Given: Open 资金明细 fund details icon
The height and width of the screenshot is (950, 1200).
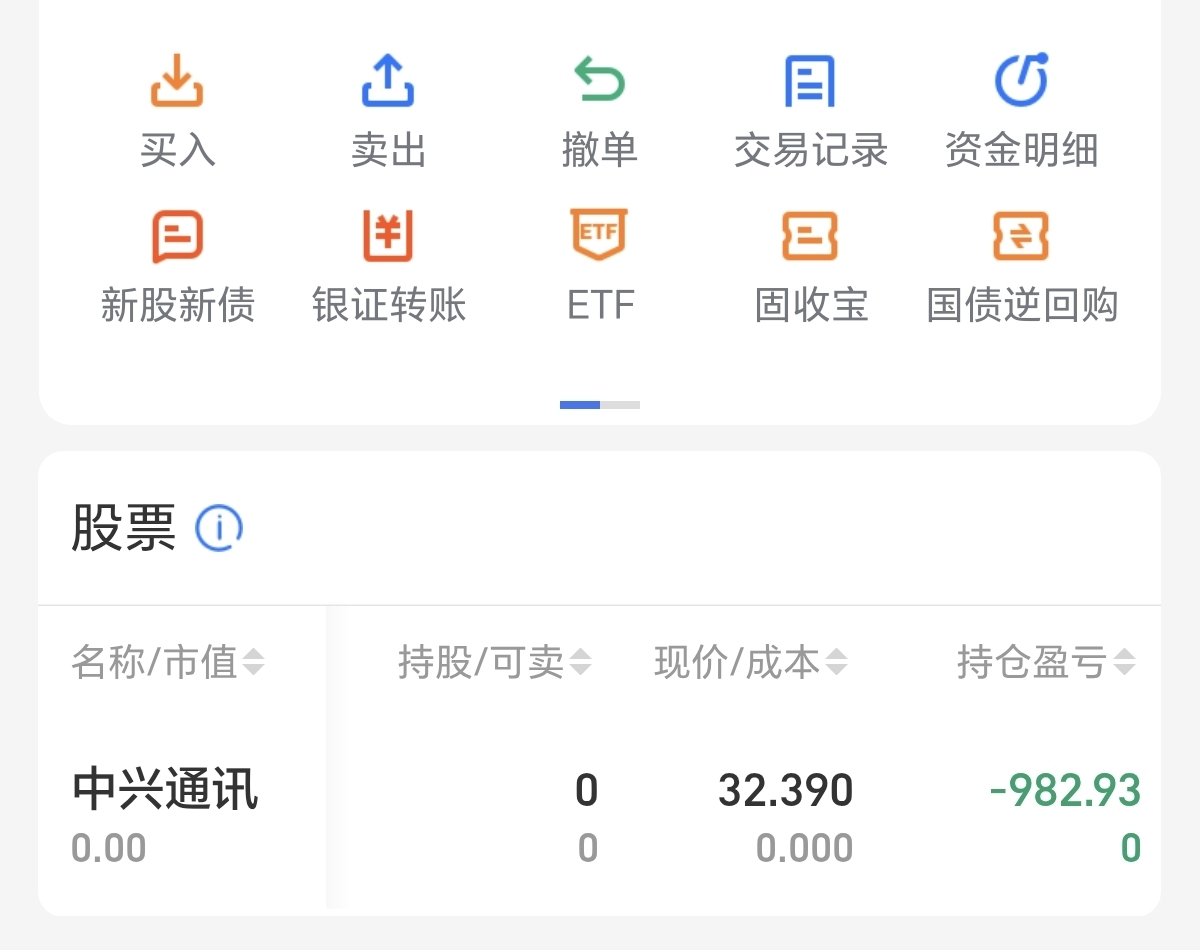Looking at the screenshot, I should (x=1021, y=79).
